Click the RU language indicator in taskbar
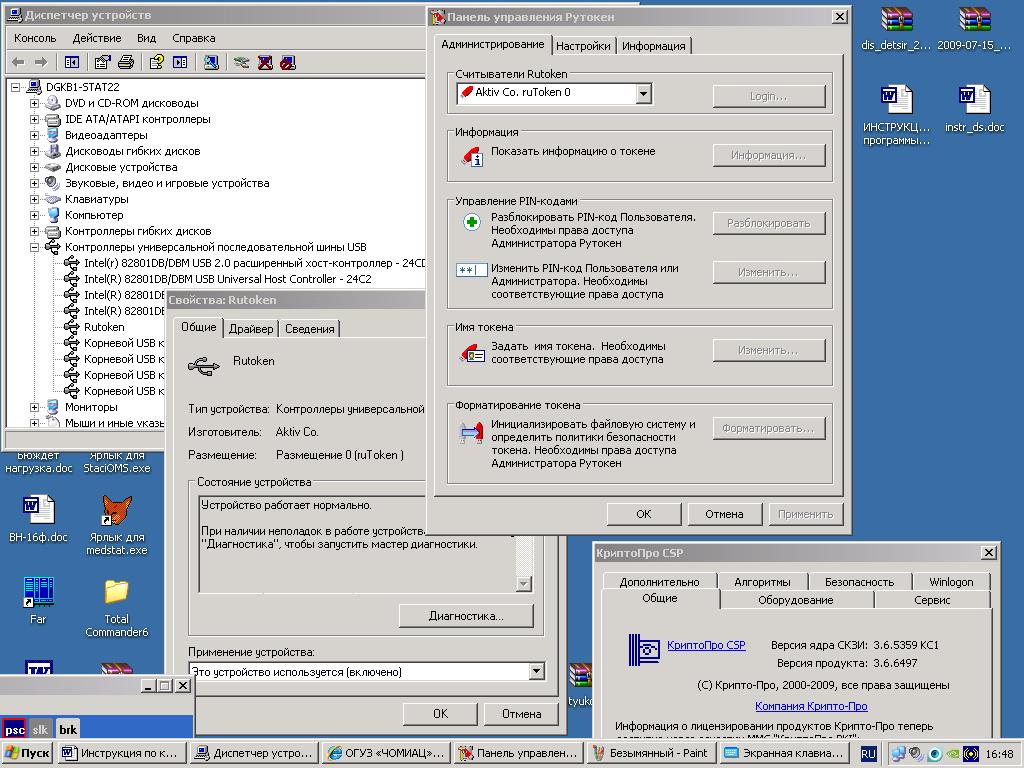 coord(869,753)
